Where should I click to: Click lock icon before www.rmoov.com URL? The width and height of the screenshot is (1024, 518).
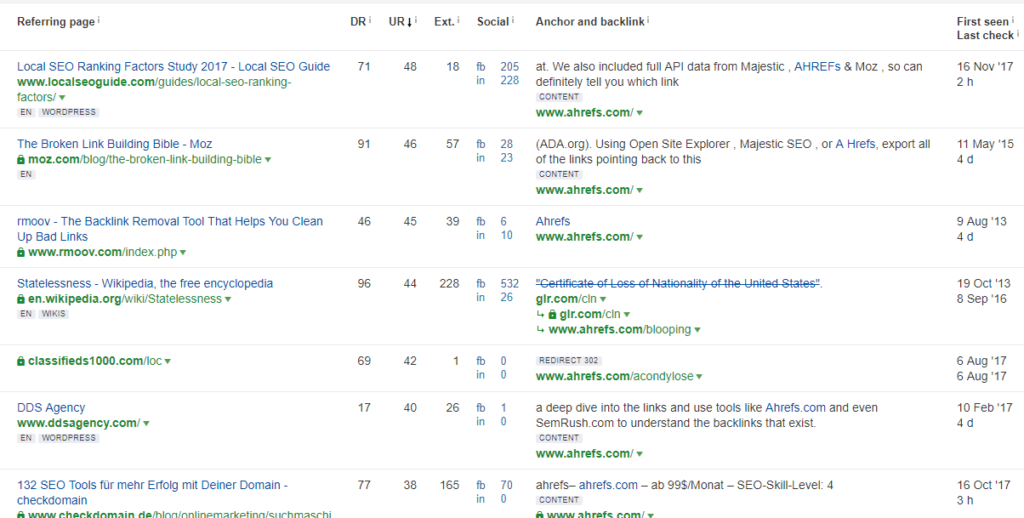[21, 253]
